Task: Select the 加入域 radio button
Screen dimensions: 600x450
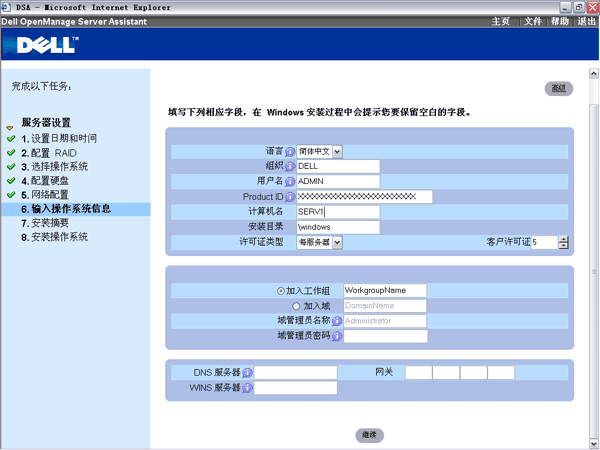Action: [x=295, y=306]
